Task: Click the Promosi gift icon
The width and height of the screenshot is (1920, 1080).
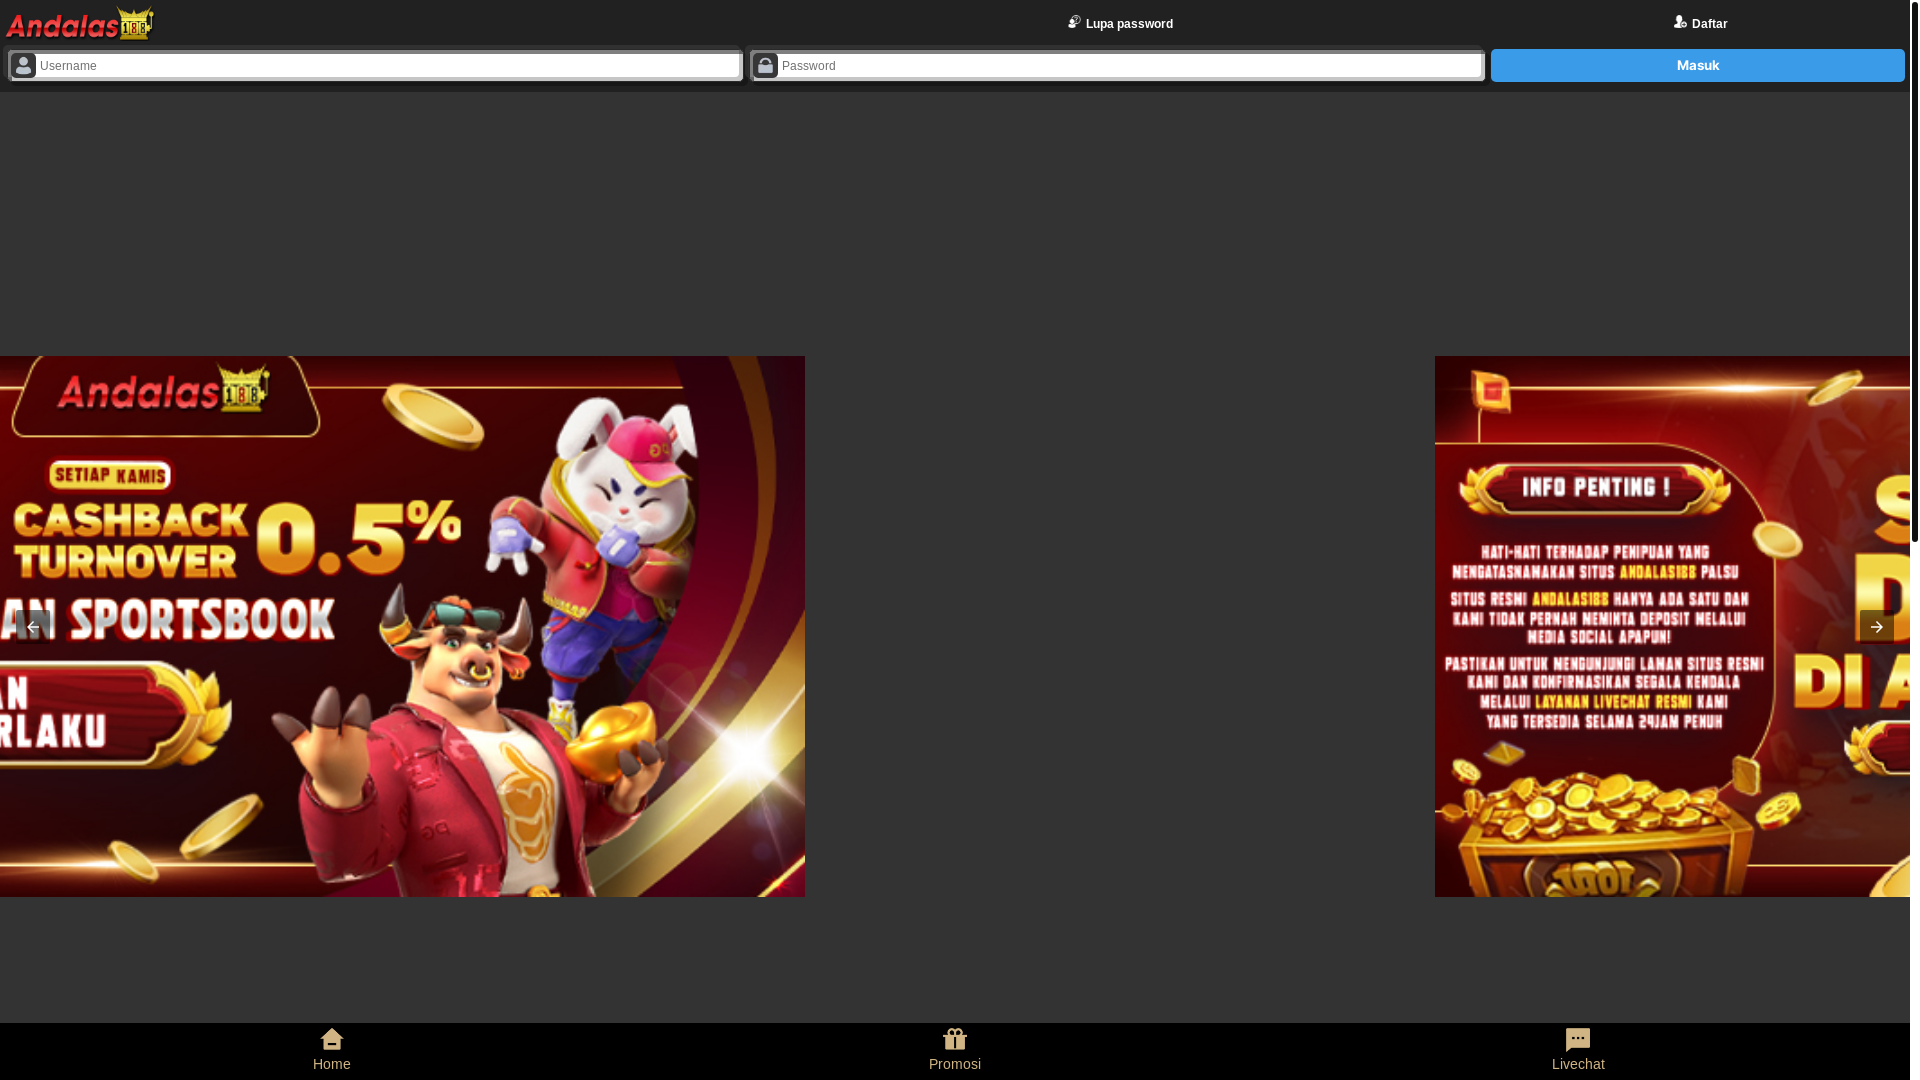Action: [955, 1039]
